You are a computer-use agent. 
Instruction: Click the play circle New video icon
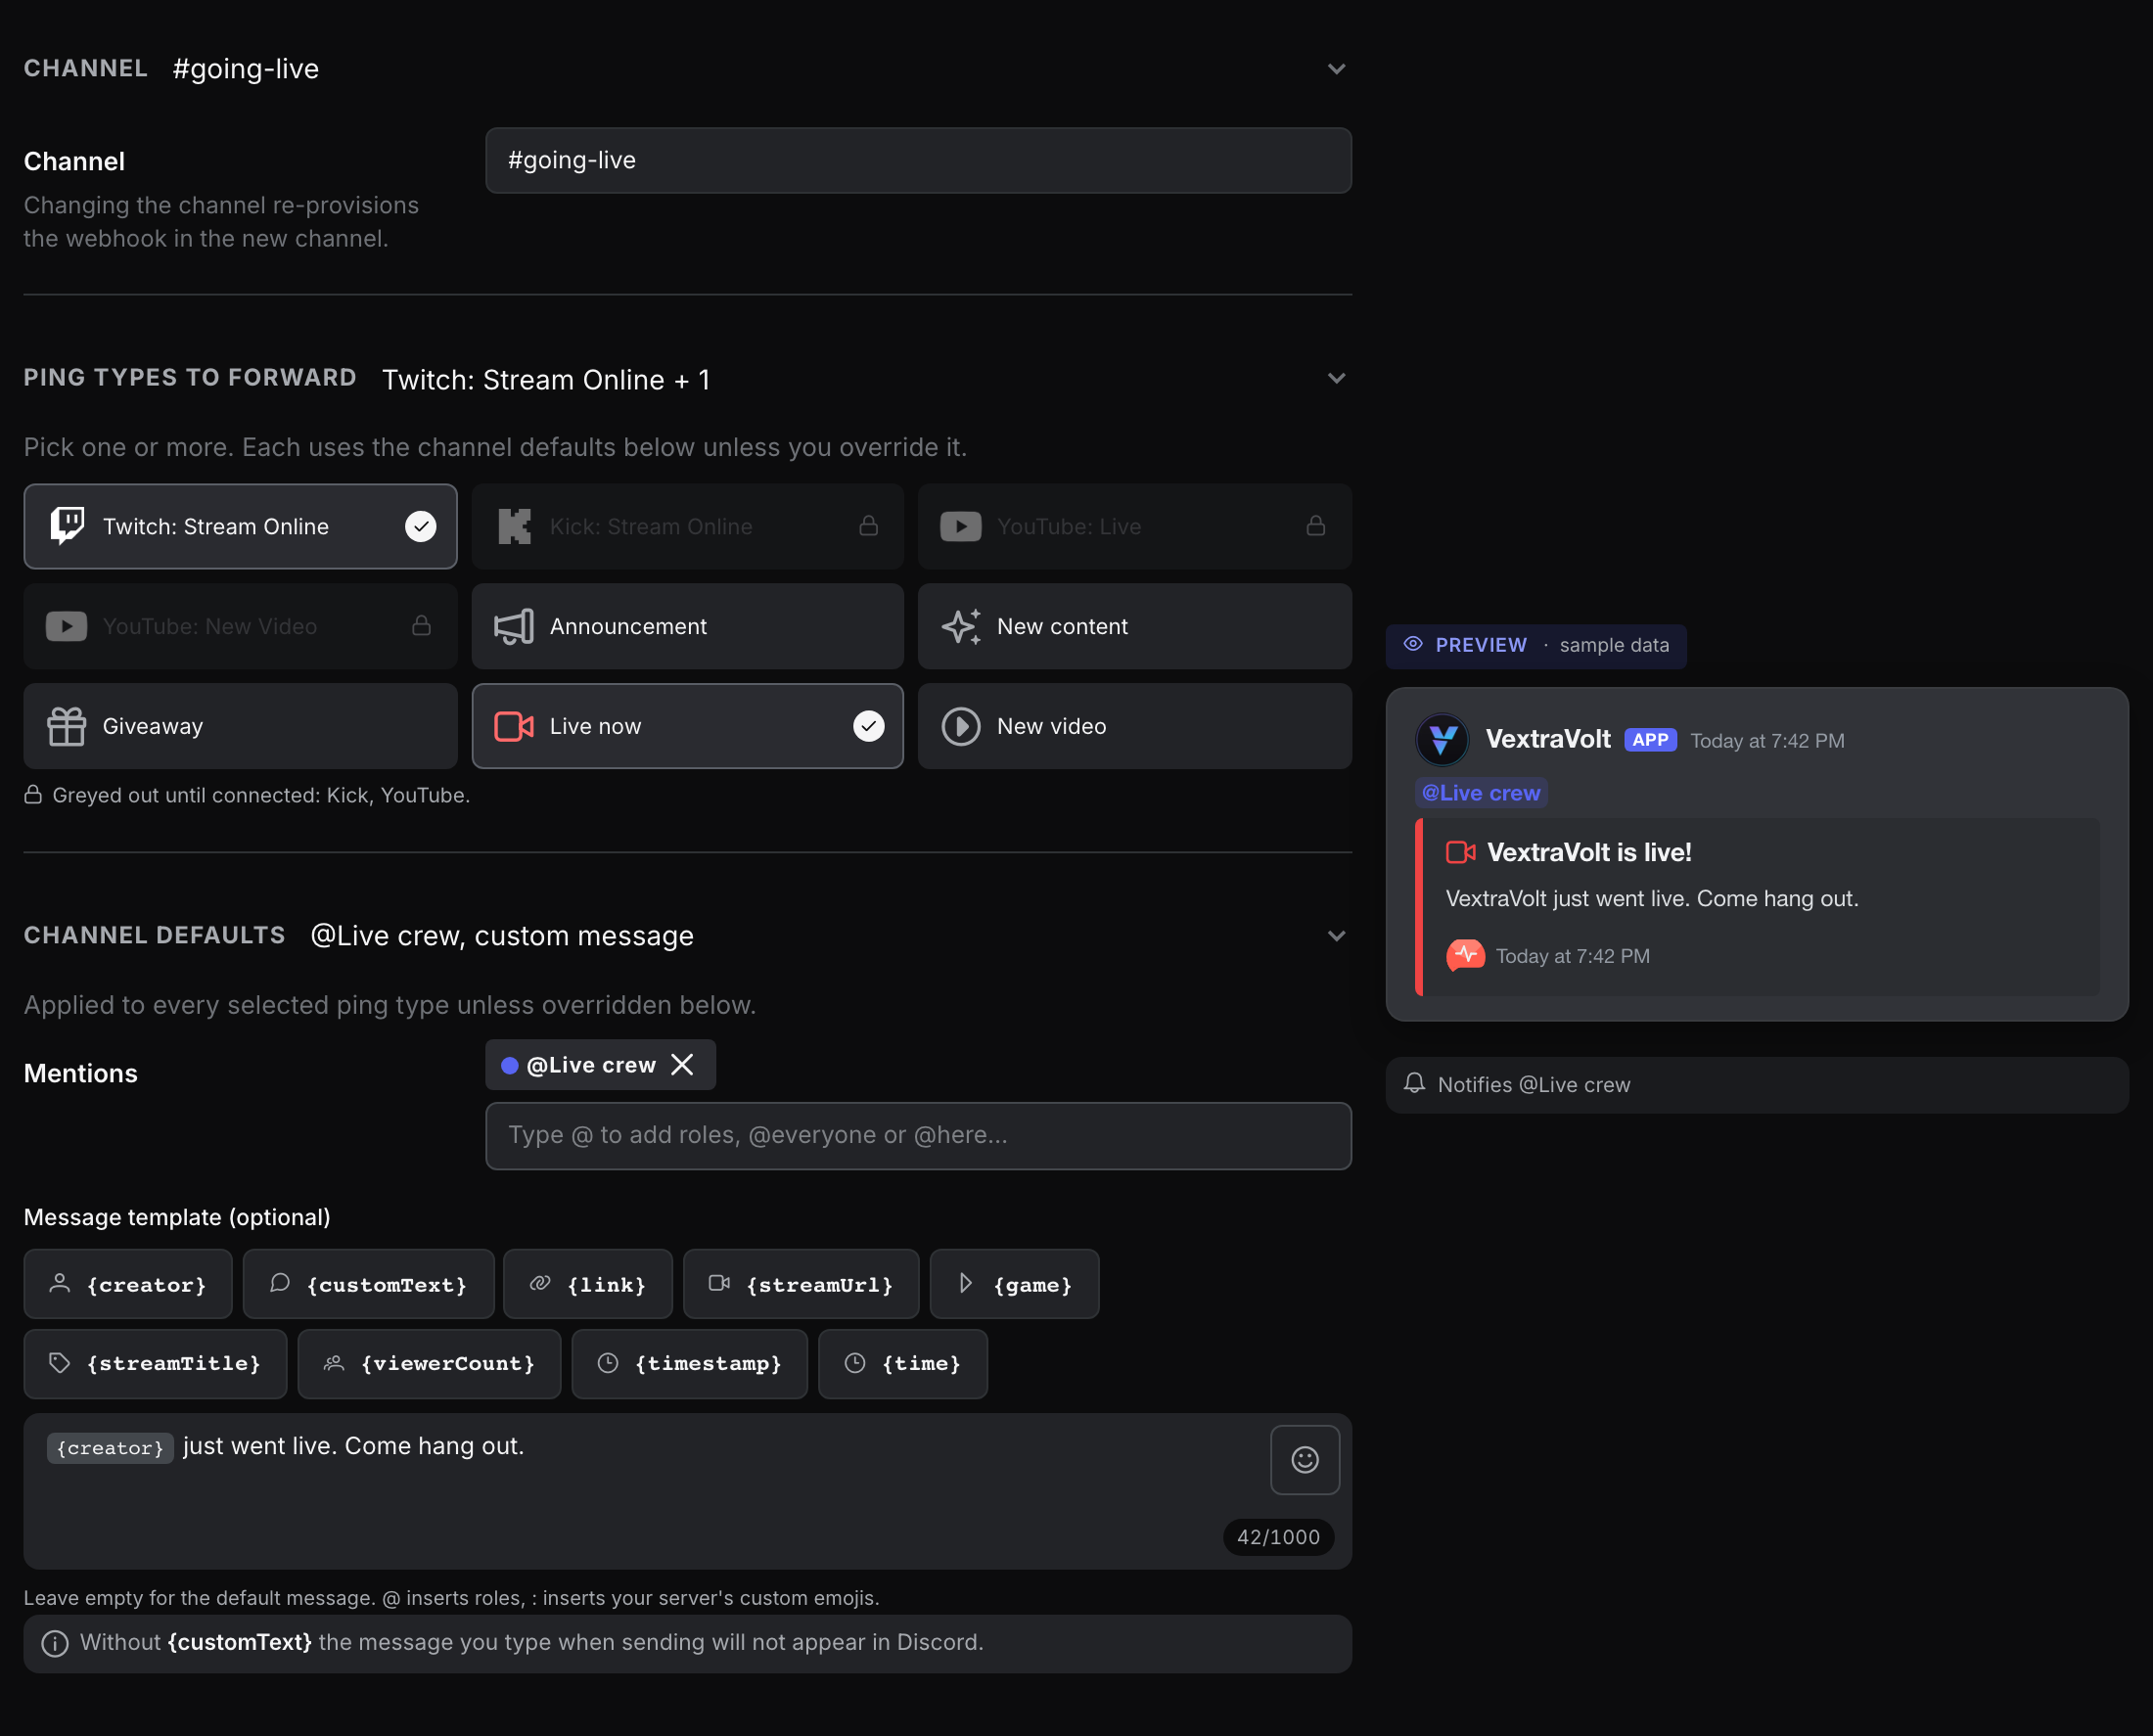click(x=961, y=727)
